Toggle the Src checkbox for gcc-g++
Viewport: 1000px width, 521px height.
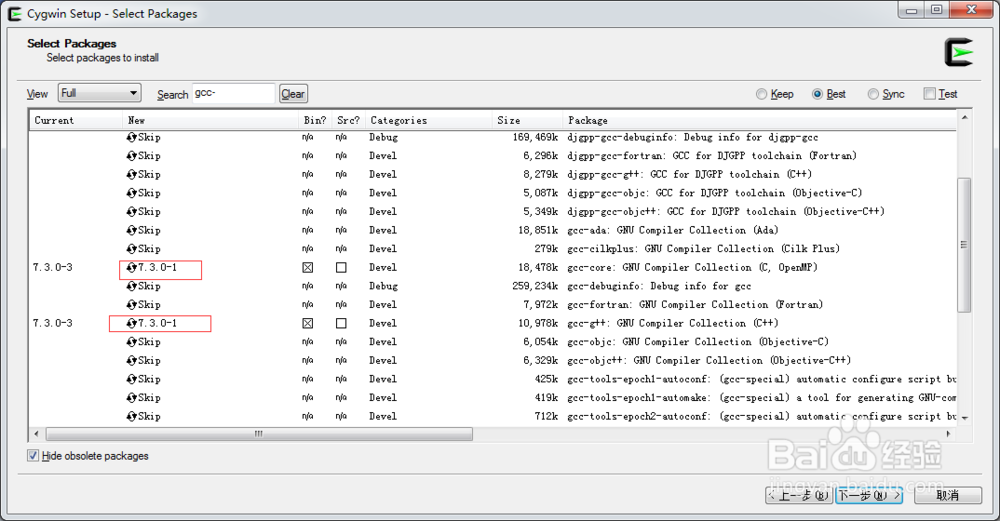[x=341, y=323]
